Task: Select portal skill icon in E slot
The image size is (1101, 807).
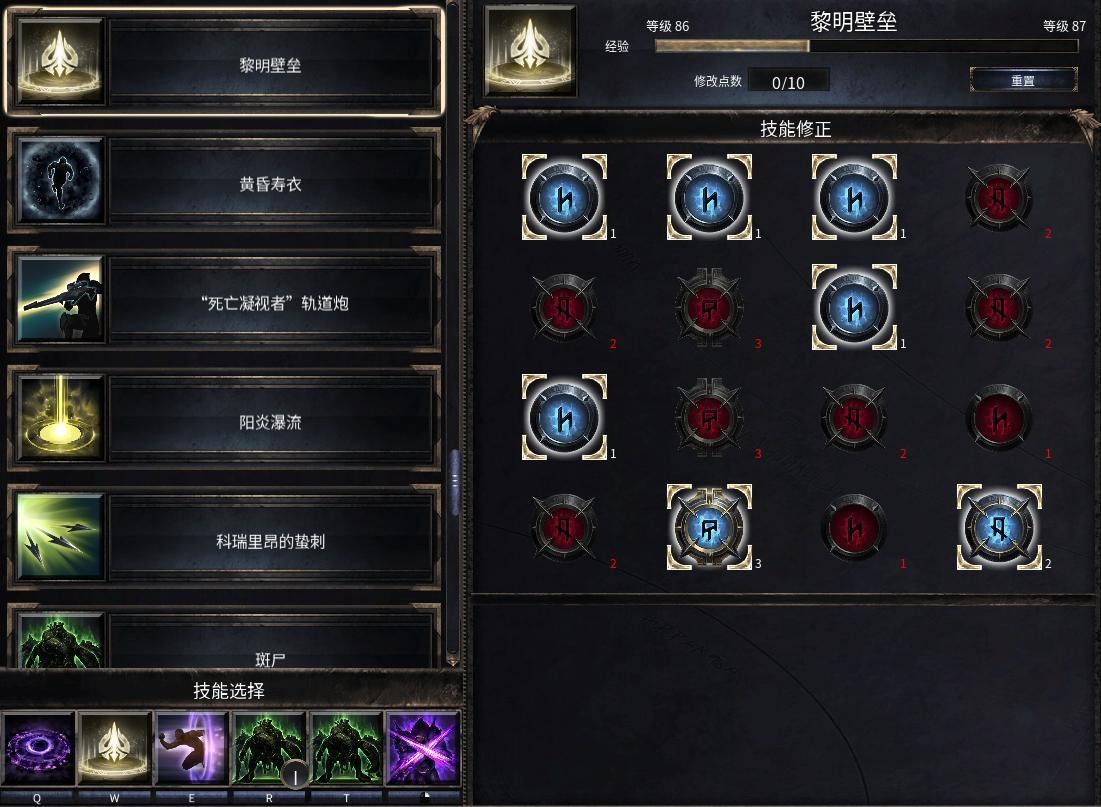Action: coord(192,748)
